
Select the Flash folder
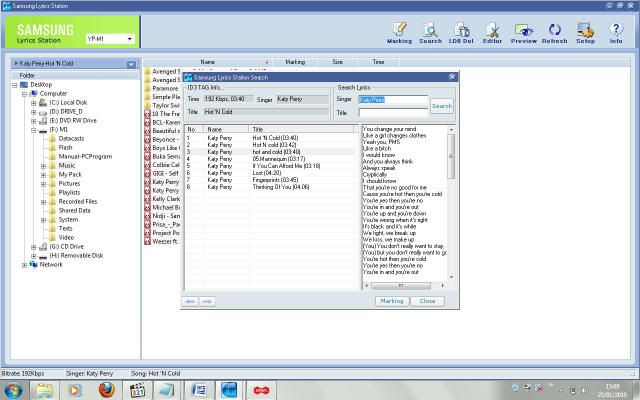(65, 148)
